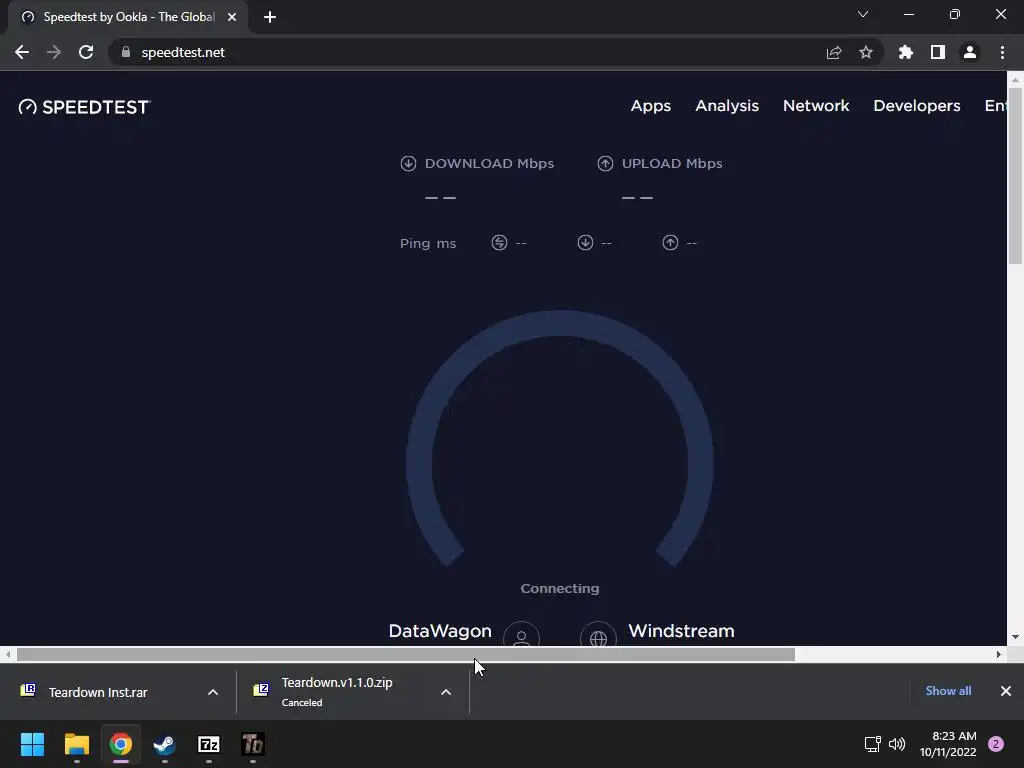Open the Analysis menu
The width and height of the screenshot is (1024, 768).
click(727, 106)
